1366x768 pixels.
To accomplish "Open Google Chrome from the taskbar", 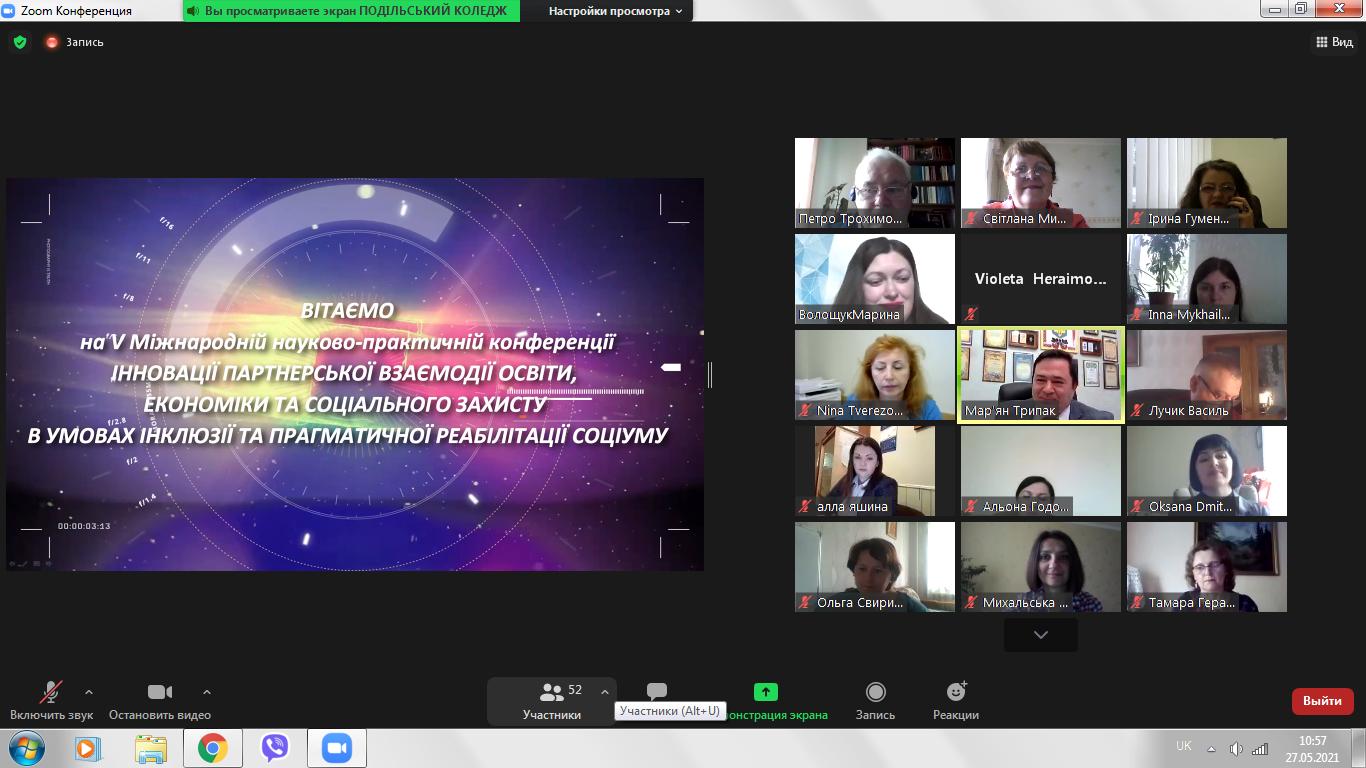I will coord(212,748).
